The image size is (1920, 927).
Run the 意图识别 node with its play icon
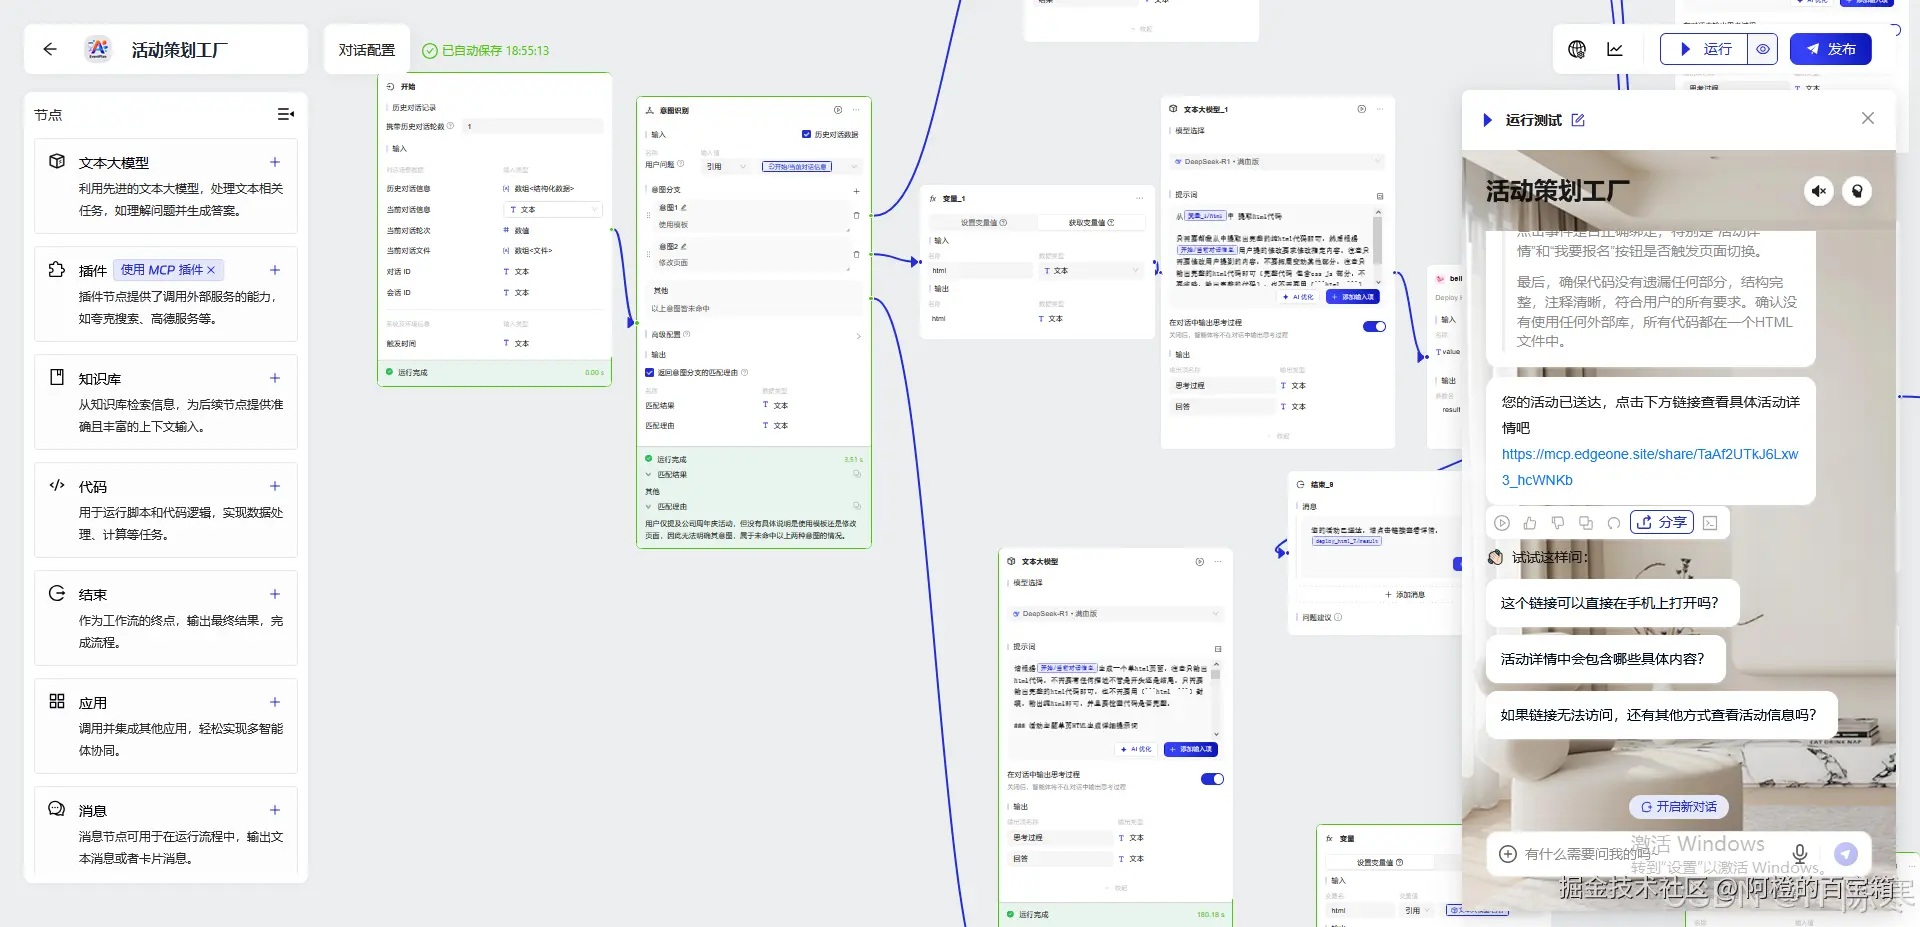pyautogui.click(x=838, y=110)
